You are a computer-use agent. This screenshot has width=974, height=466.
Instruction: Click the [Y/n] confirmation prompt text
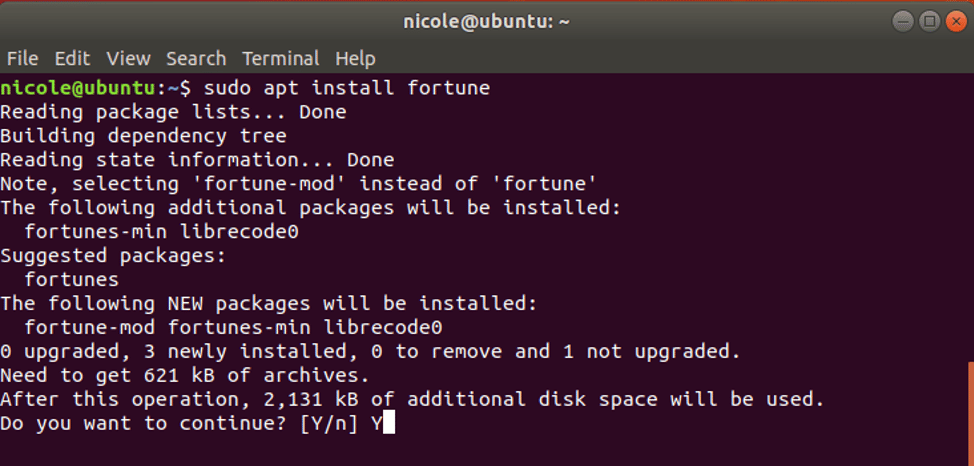[329, 424]
